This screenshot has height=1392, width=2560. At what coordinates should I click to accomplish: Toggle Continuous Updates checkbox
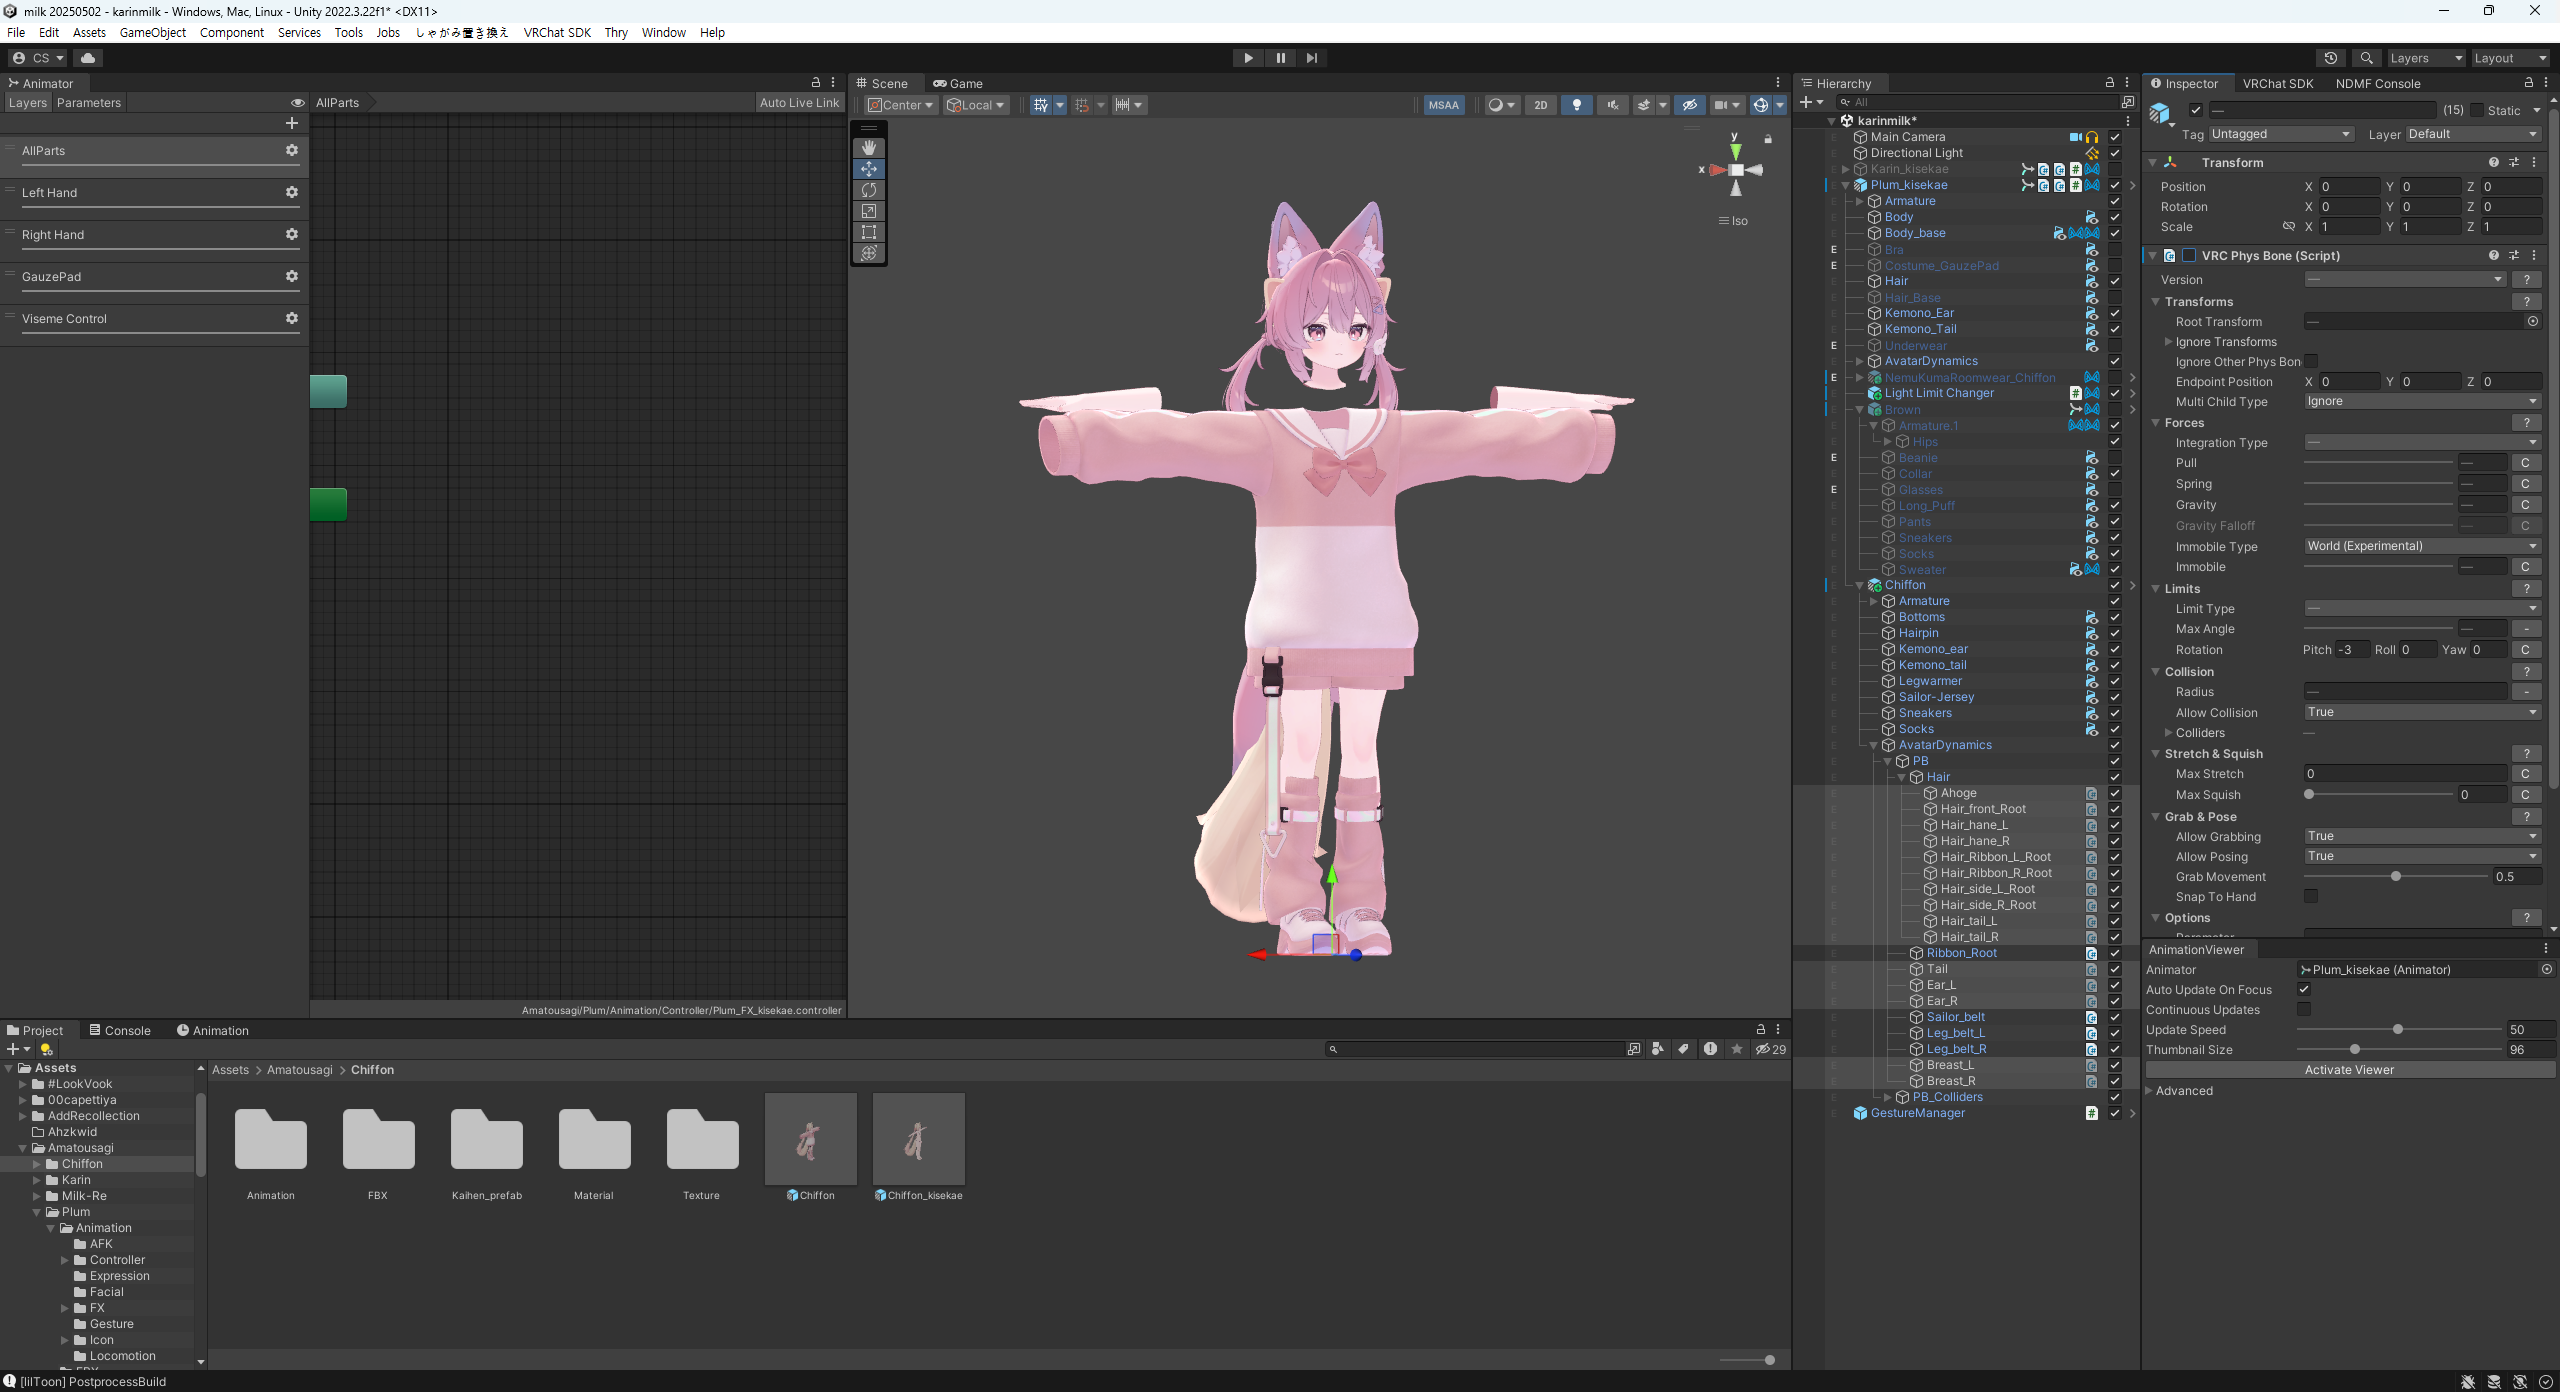(2304, 1009)
